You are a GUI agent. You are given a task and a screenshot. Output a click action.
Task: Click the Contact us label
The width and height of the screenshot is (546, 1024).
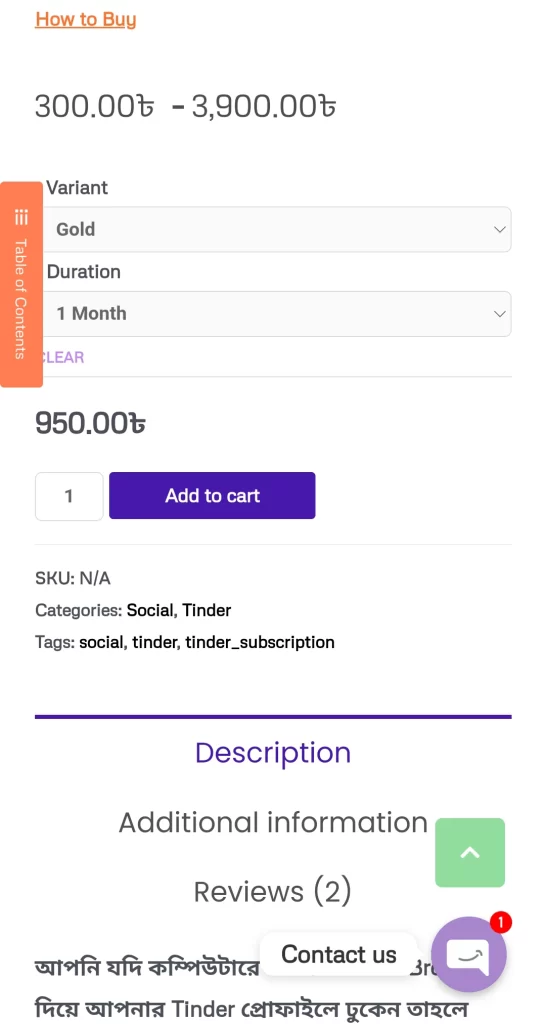(x=339, y=954)
